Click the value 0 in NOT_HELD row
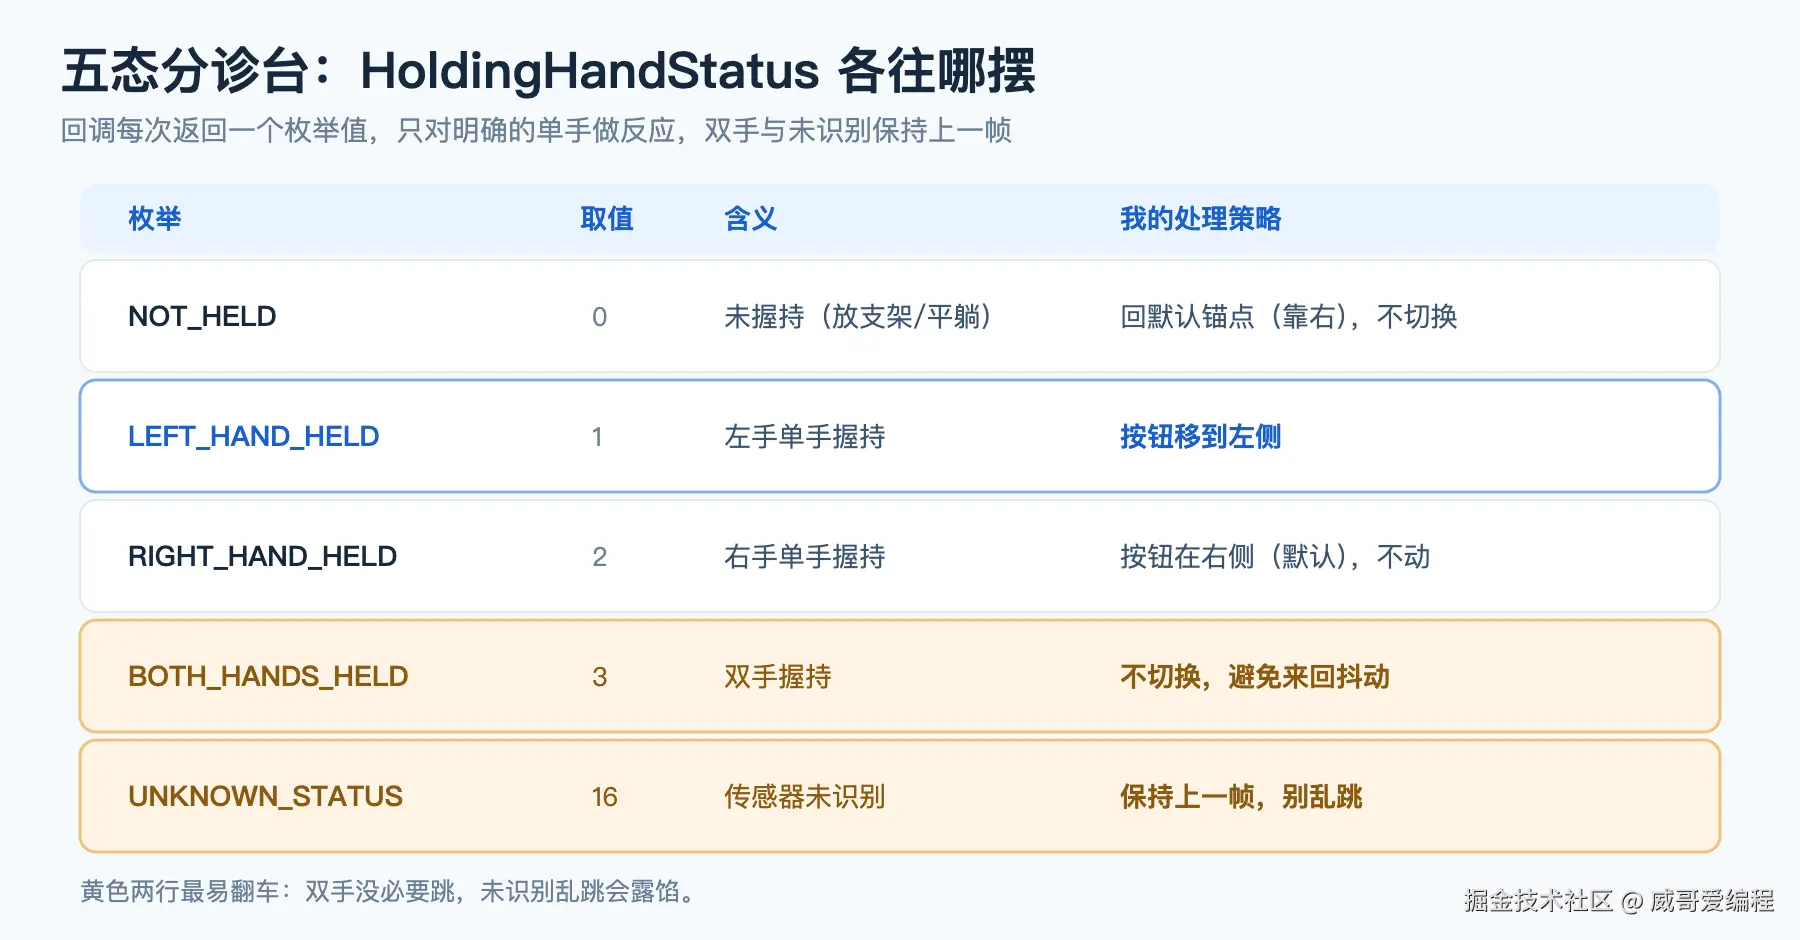The width and height of the screenshot is (1800, 940). 600,317
